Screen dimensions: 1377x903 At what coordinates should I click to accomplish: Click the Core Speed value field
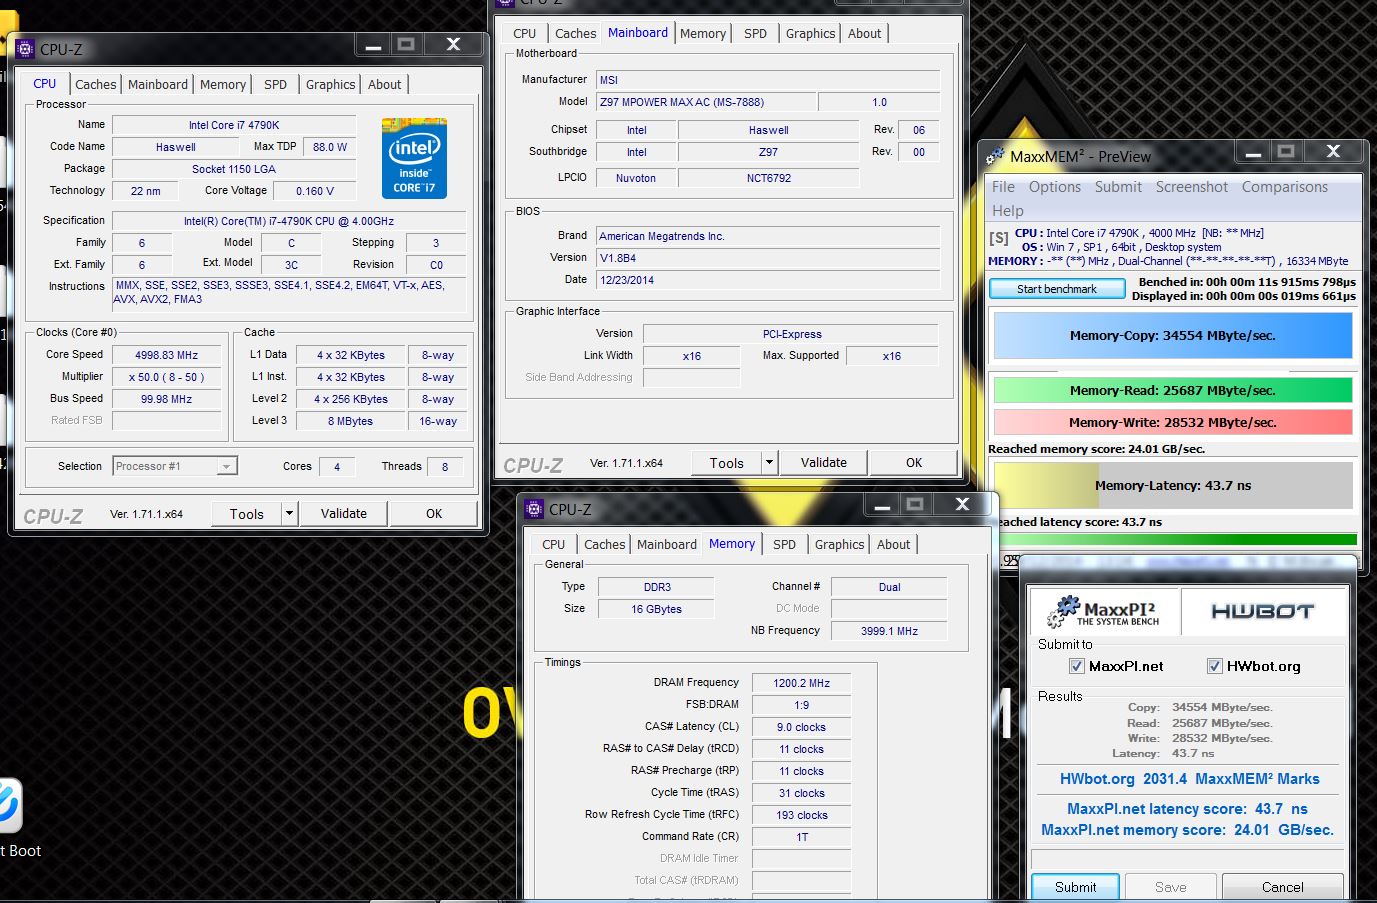pyautogui.click(x=166, y=355)
